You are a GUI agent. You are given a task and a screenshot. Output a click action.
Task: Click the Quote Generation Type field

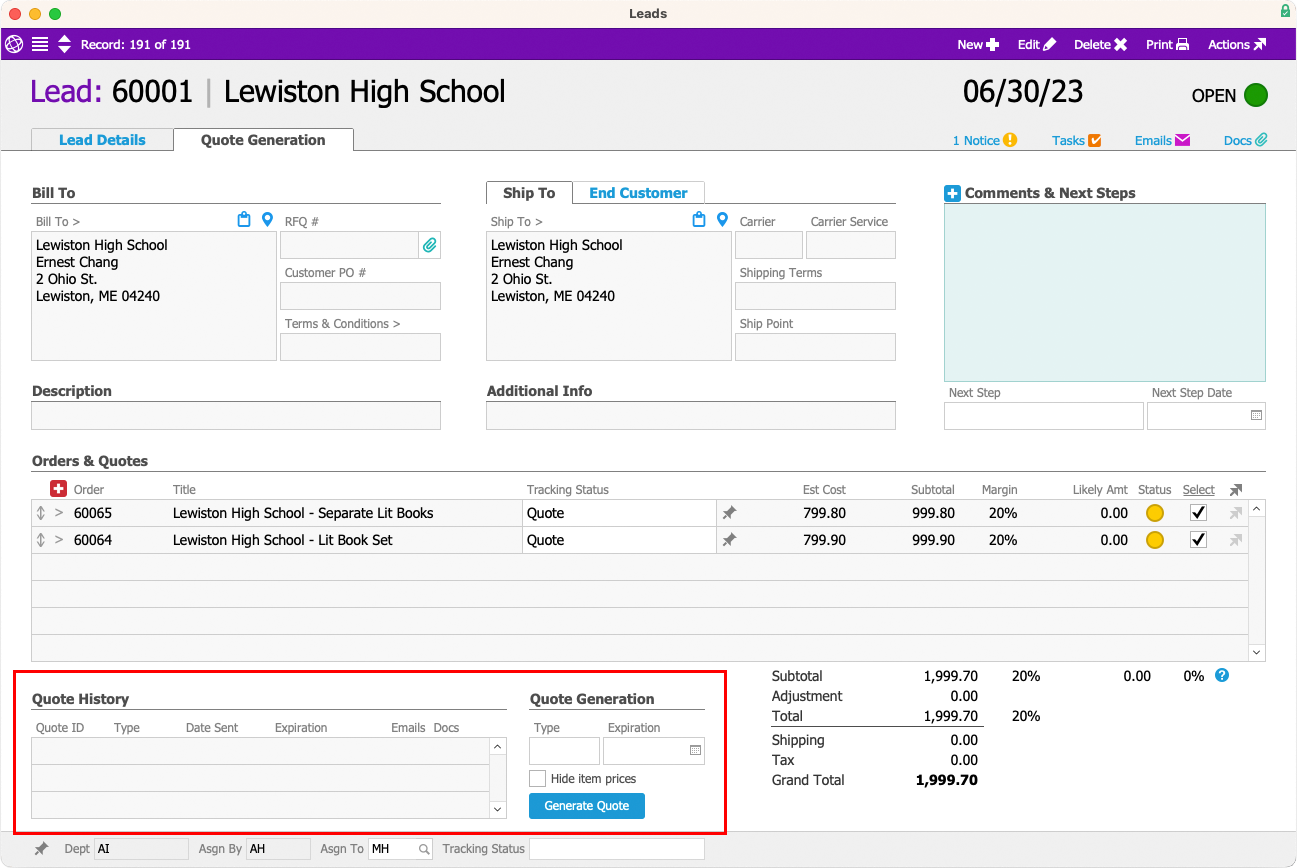click(x=564, y=751)
